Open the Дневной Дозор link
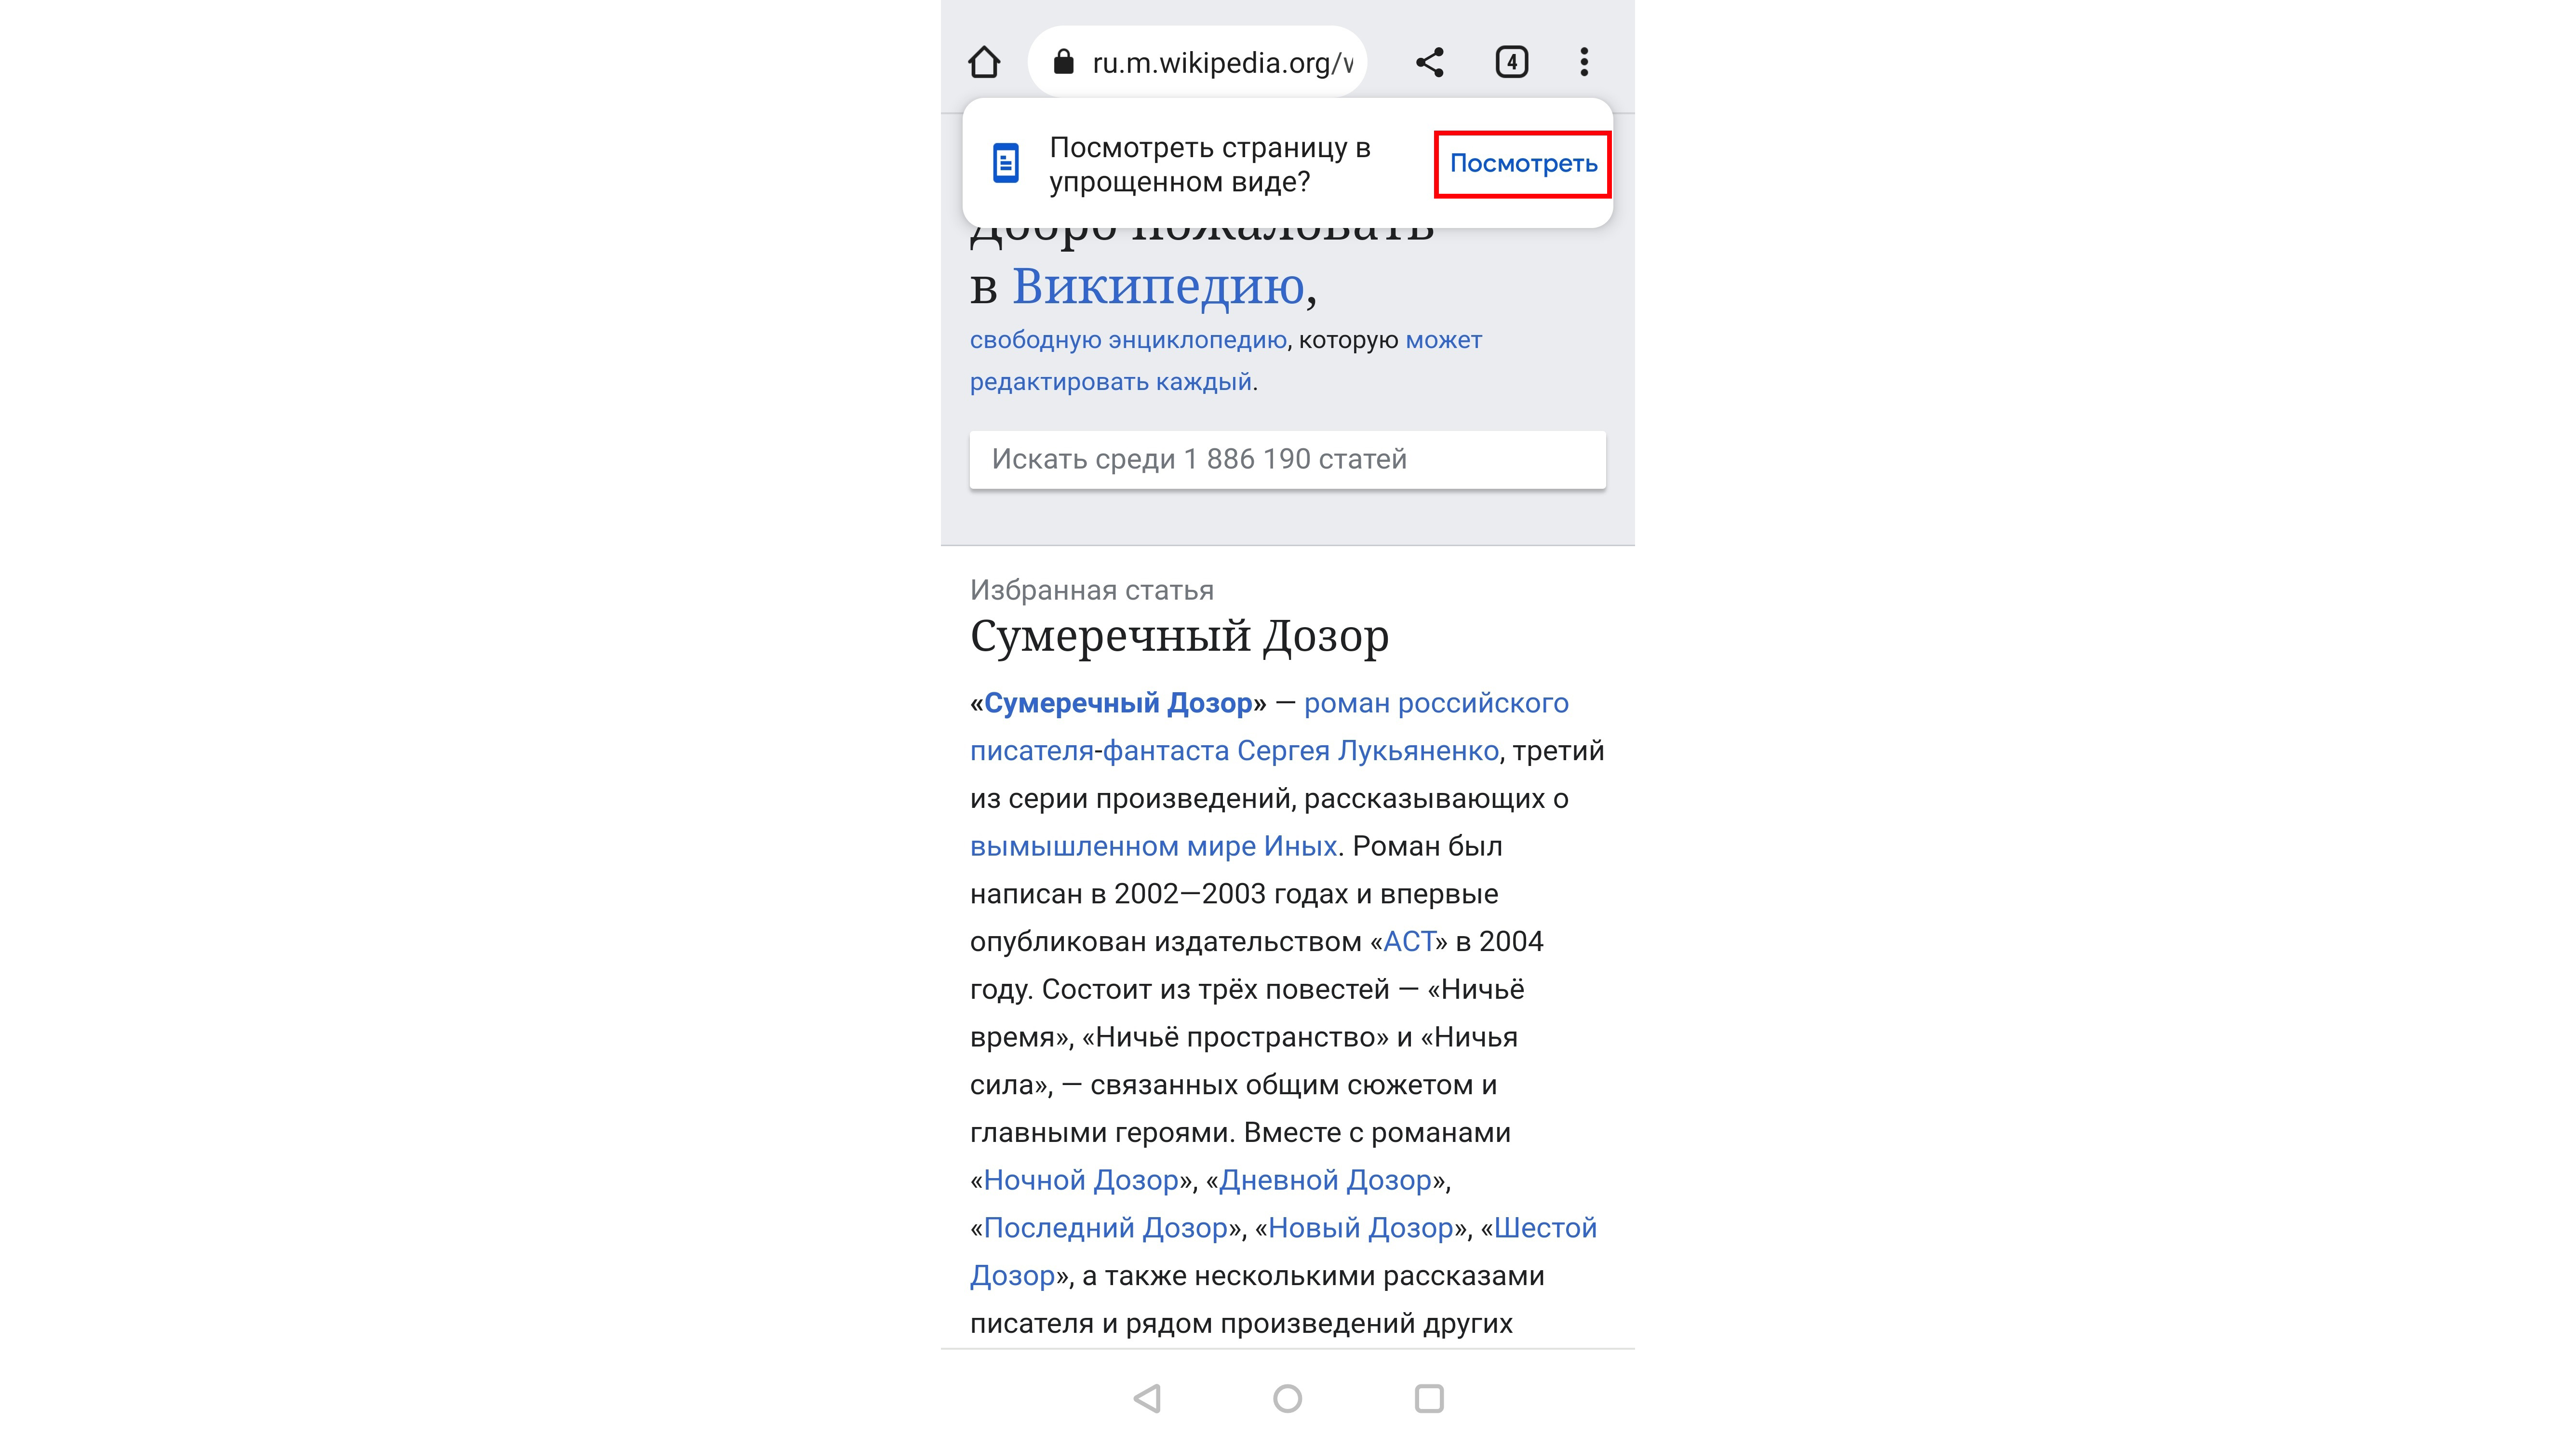The image size is (2576, 1449). coord(1325,1180)
